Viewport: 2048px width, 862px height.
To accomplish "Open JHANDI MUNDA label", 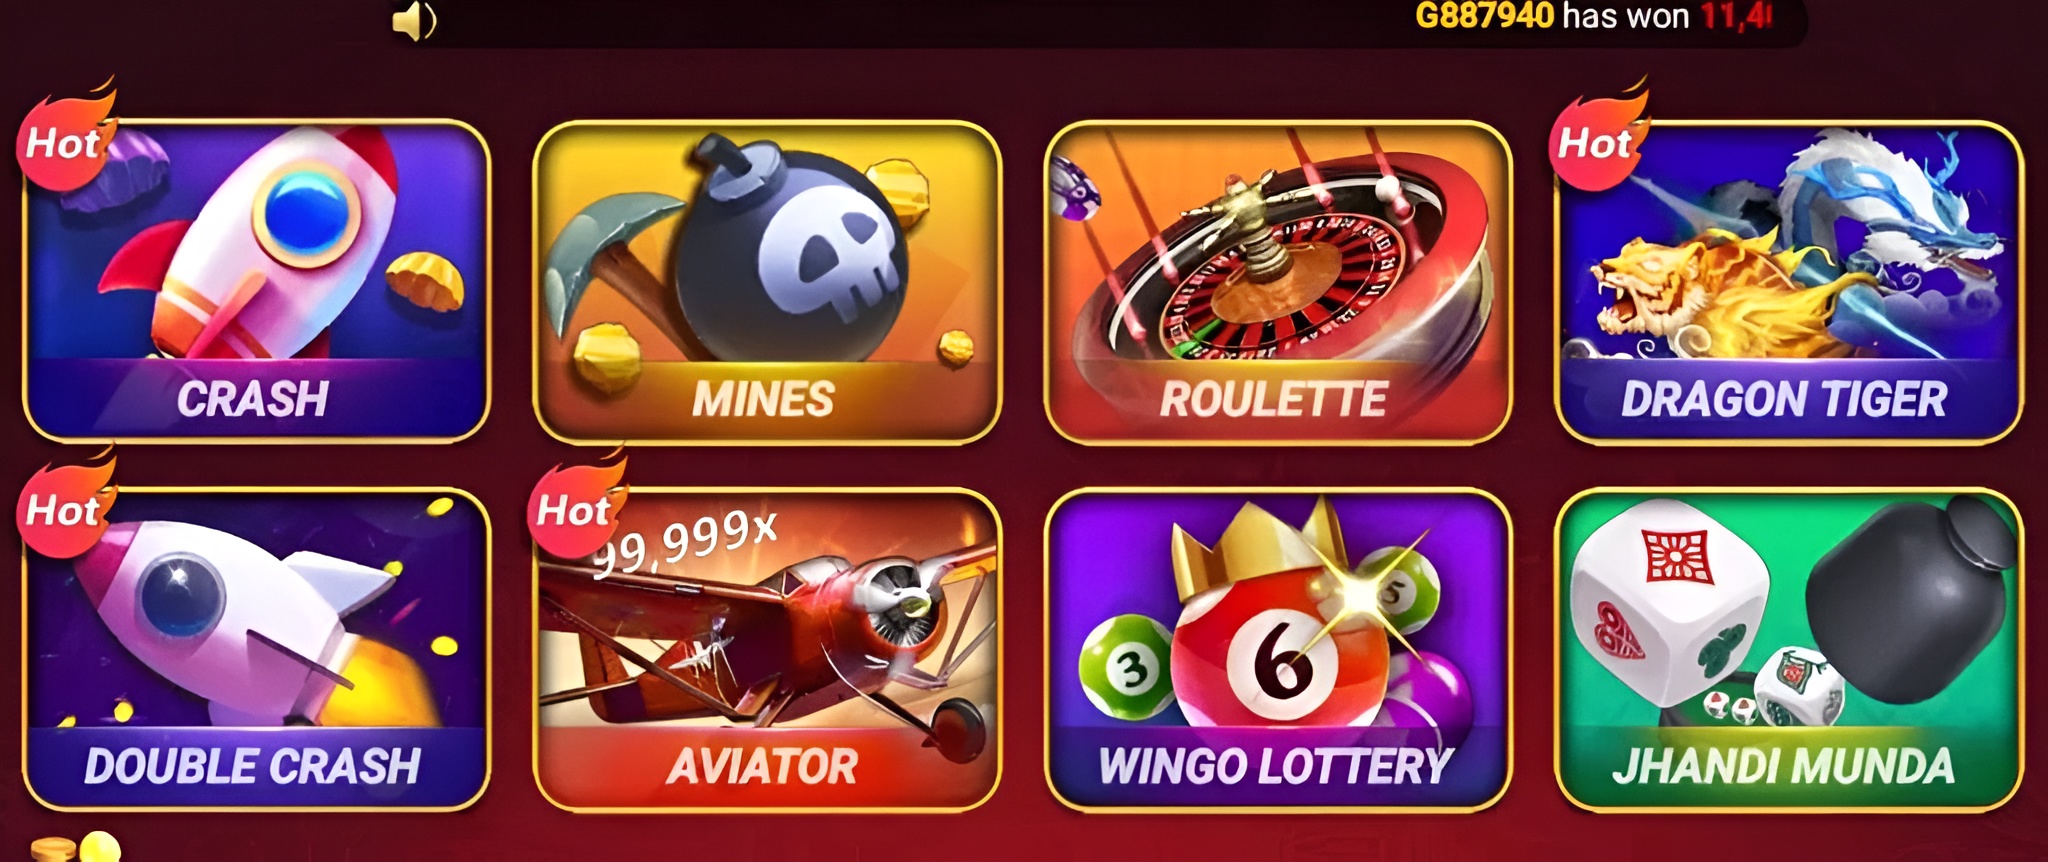I will click(x=1783, y=767).
